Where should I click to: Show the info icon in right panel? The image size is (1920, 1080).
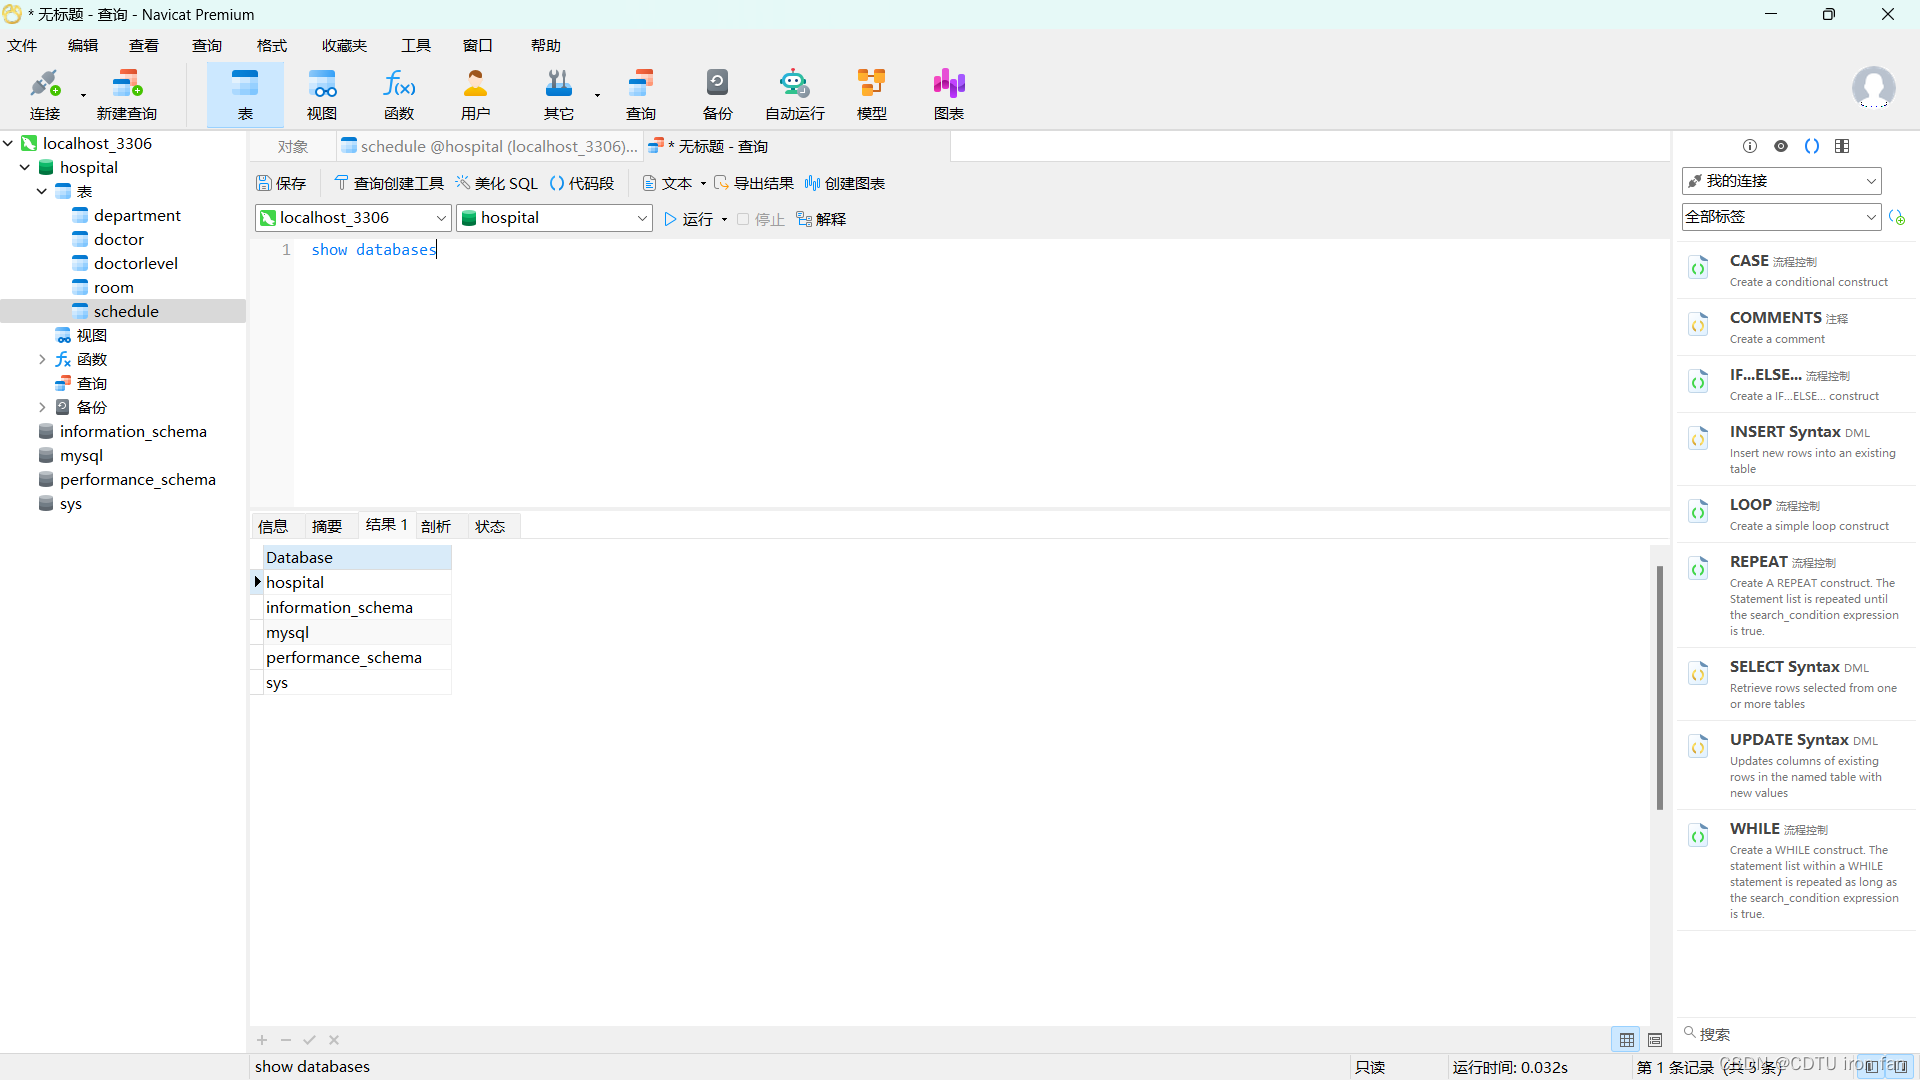(x=1750, y=146)
